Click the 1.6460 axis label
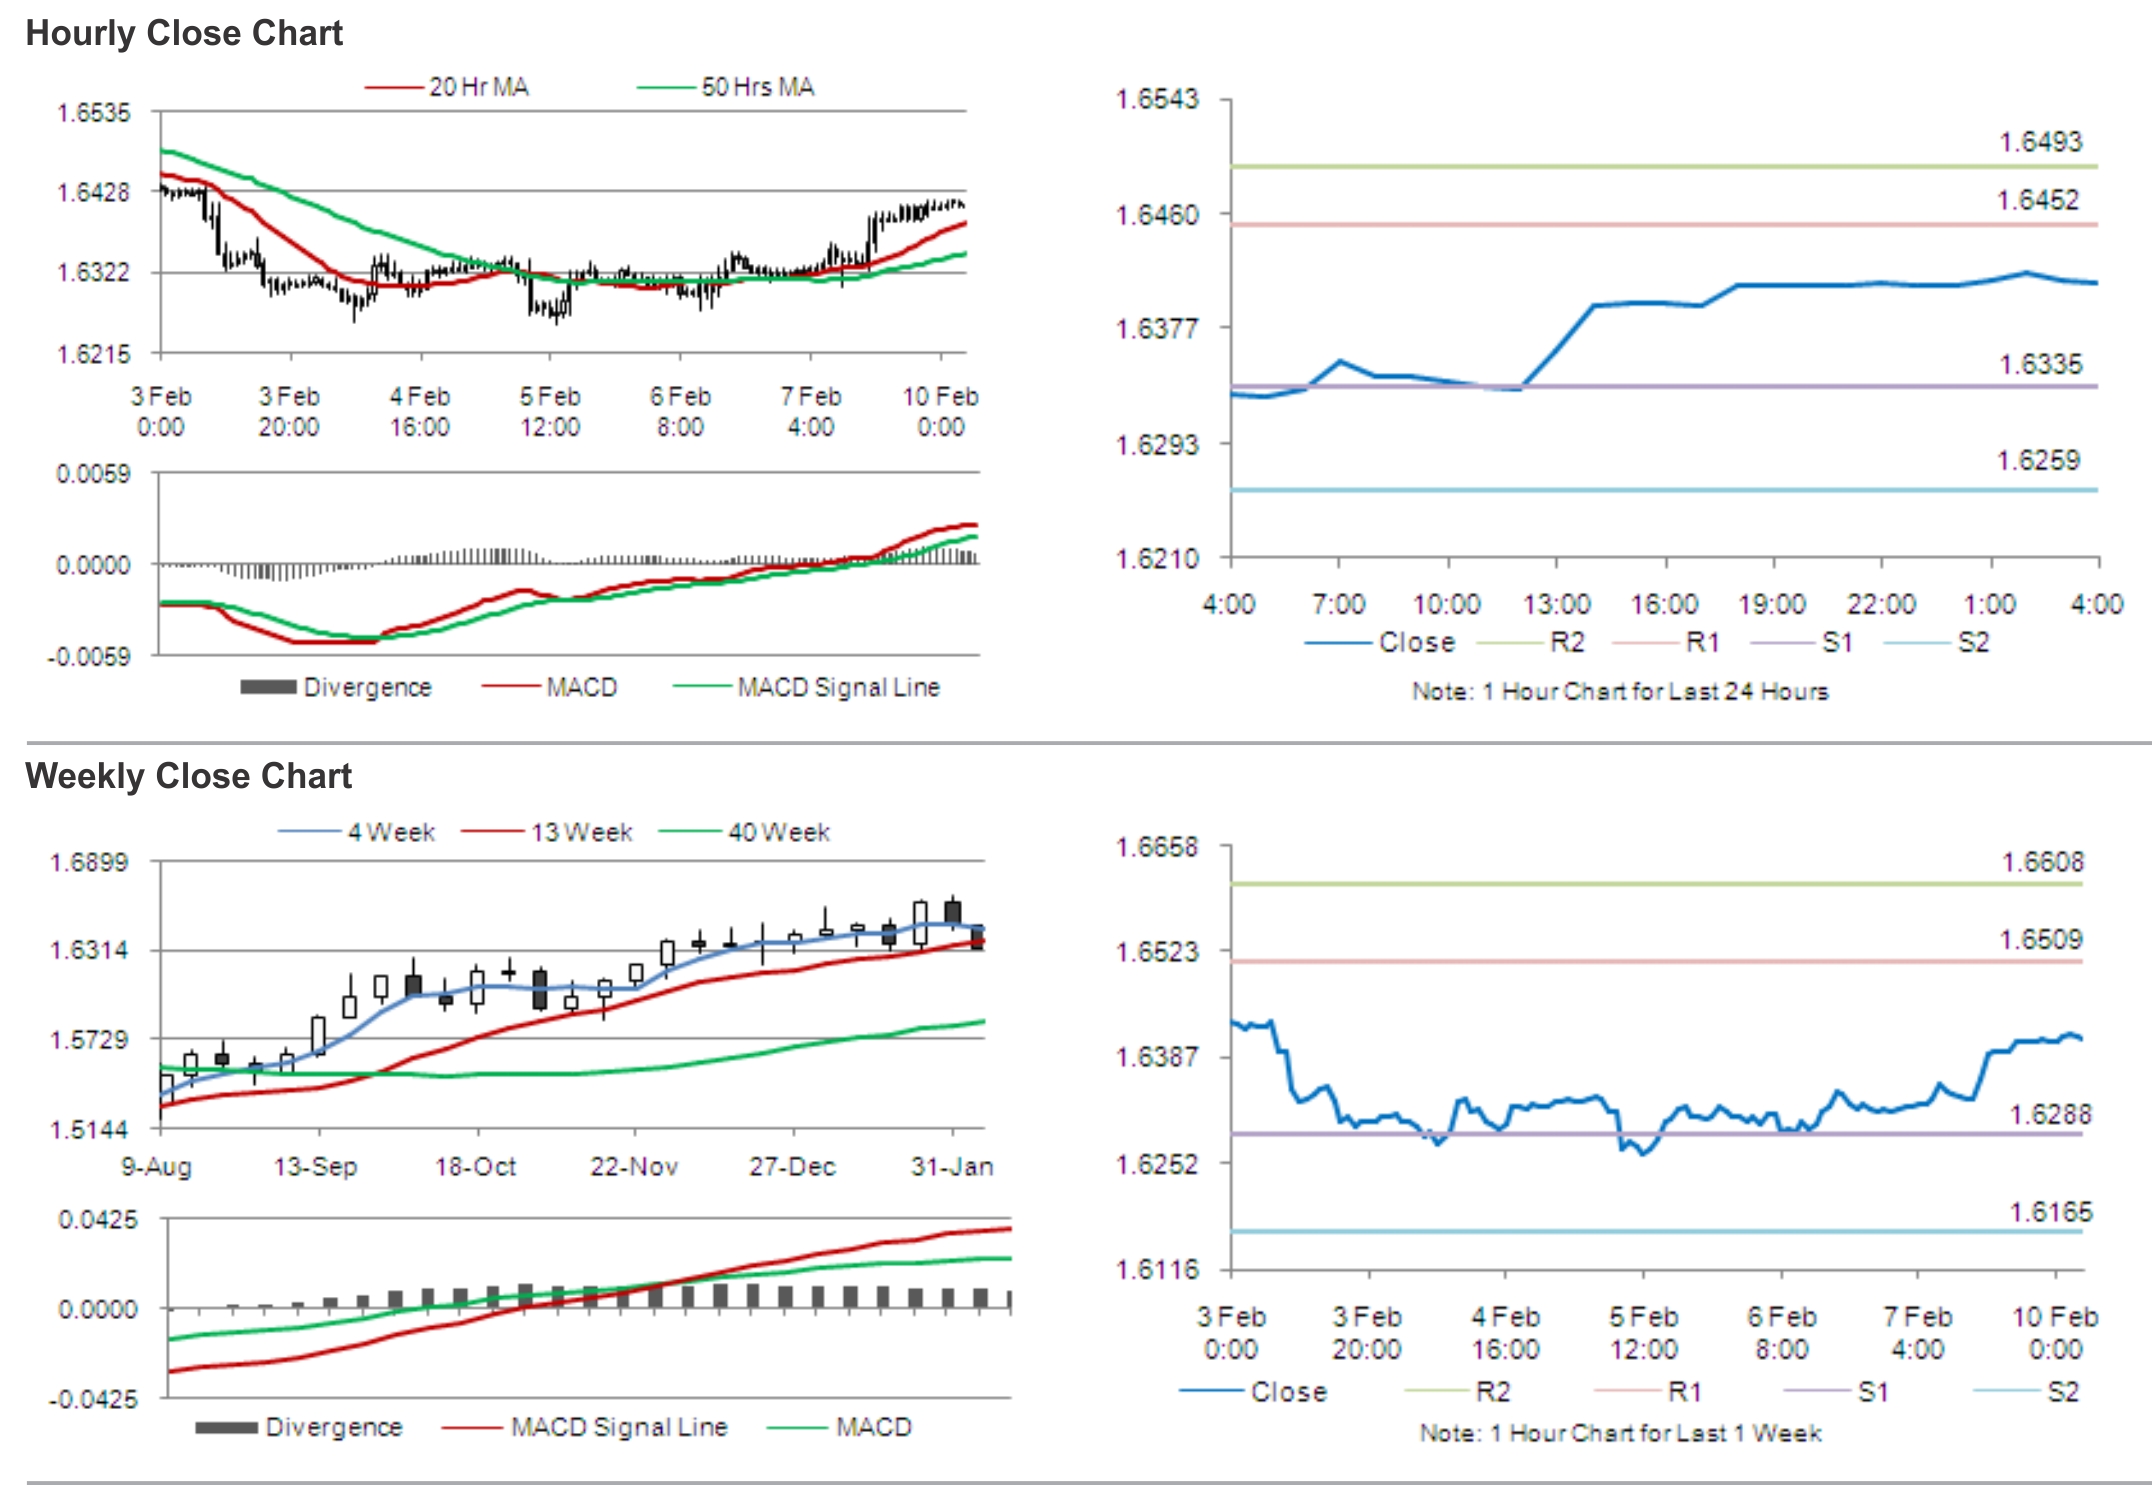2152x1485 pixels. click(1157, 215)
